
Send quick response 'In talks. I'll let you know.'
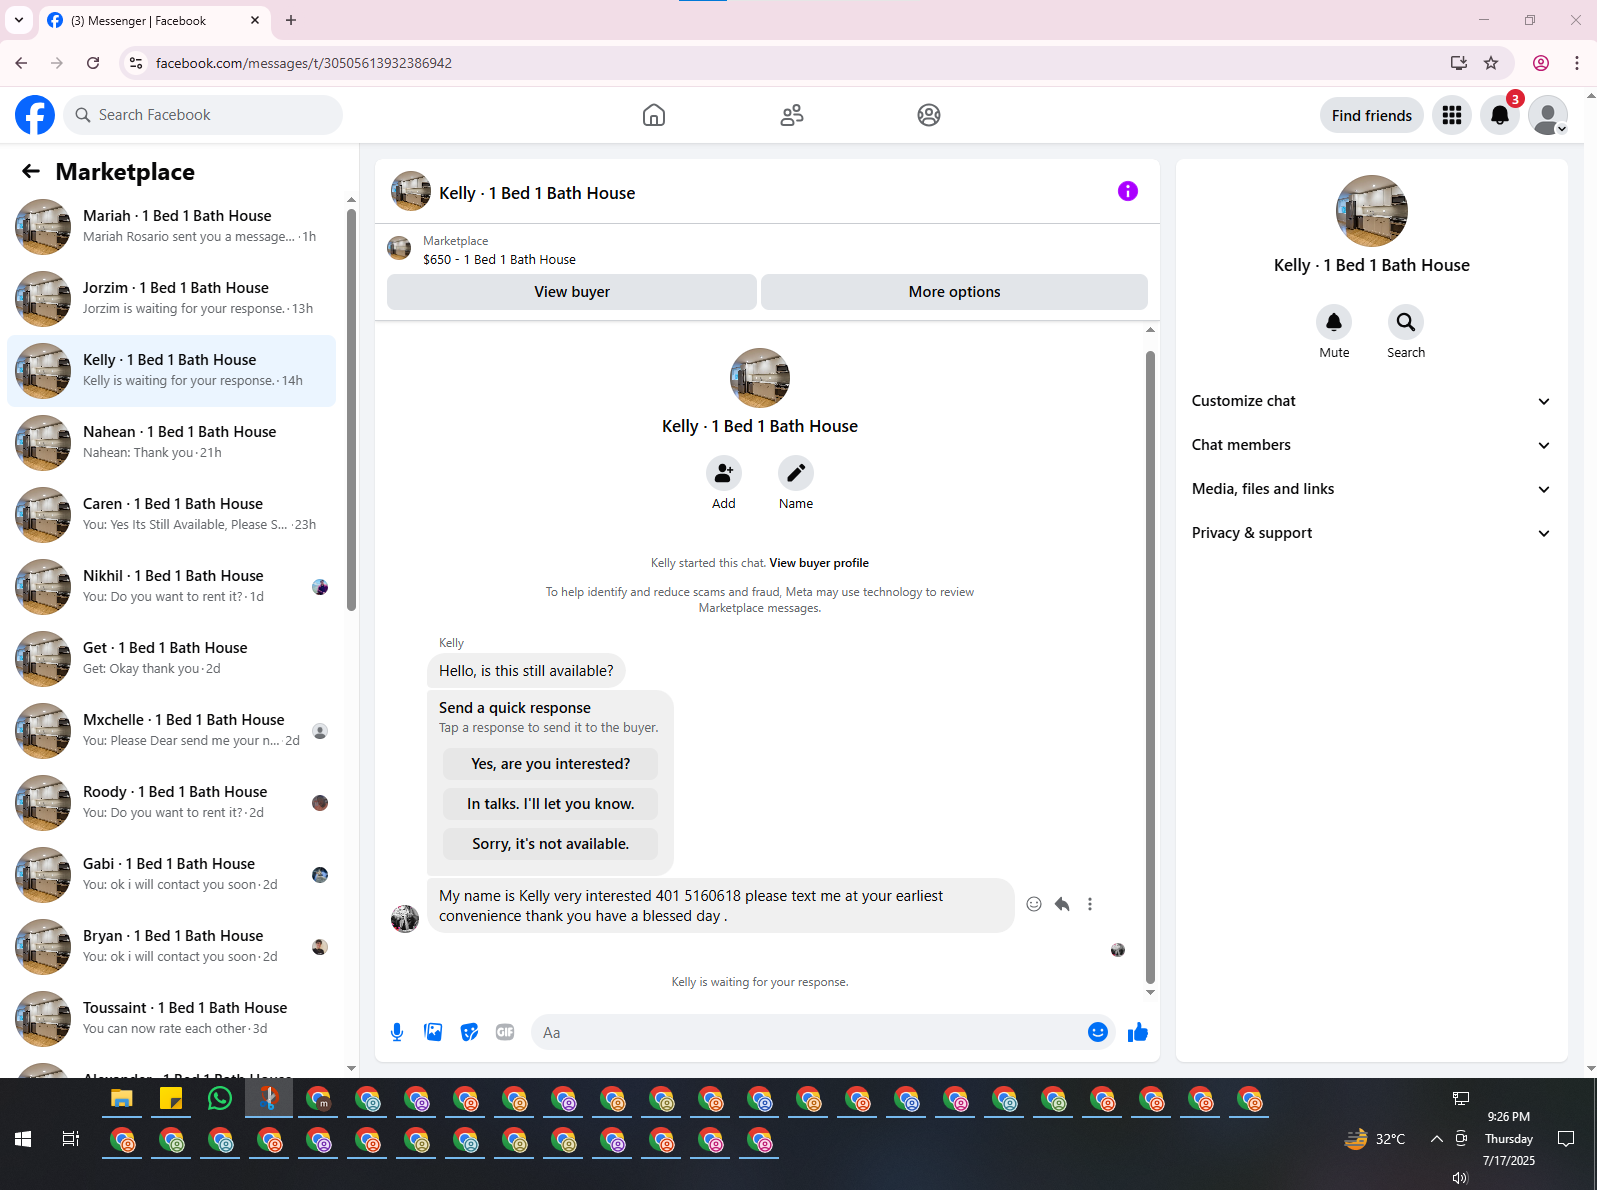click(550, 804)
